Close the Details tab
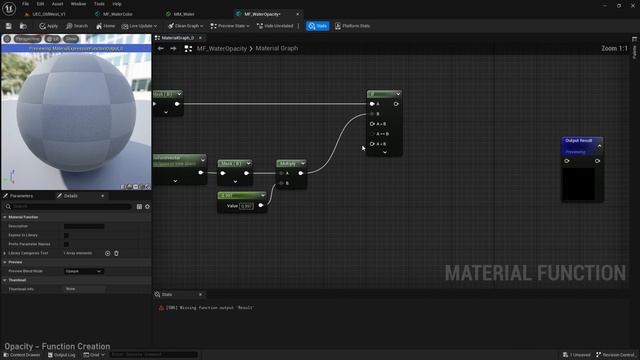The width and height of the screenshot is (640, 360). (102, 196)
